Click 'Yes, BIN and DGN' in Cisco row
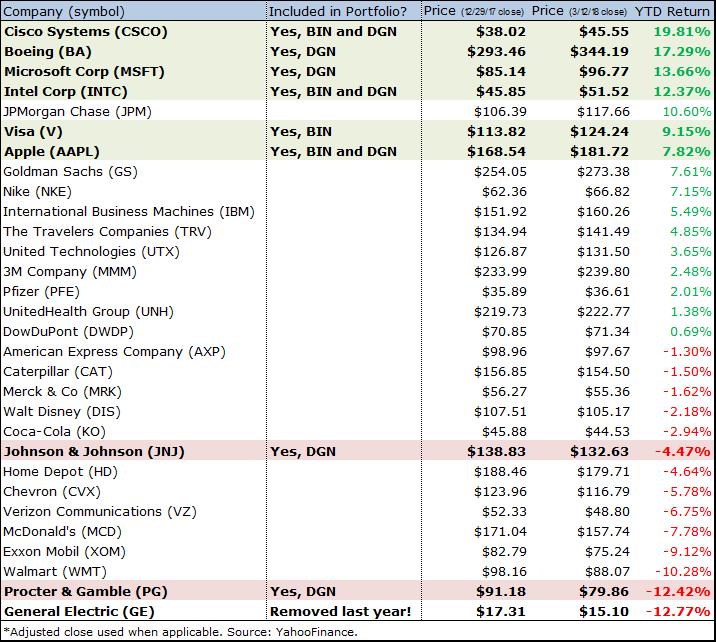716x642 pixels. [333, 32]
